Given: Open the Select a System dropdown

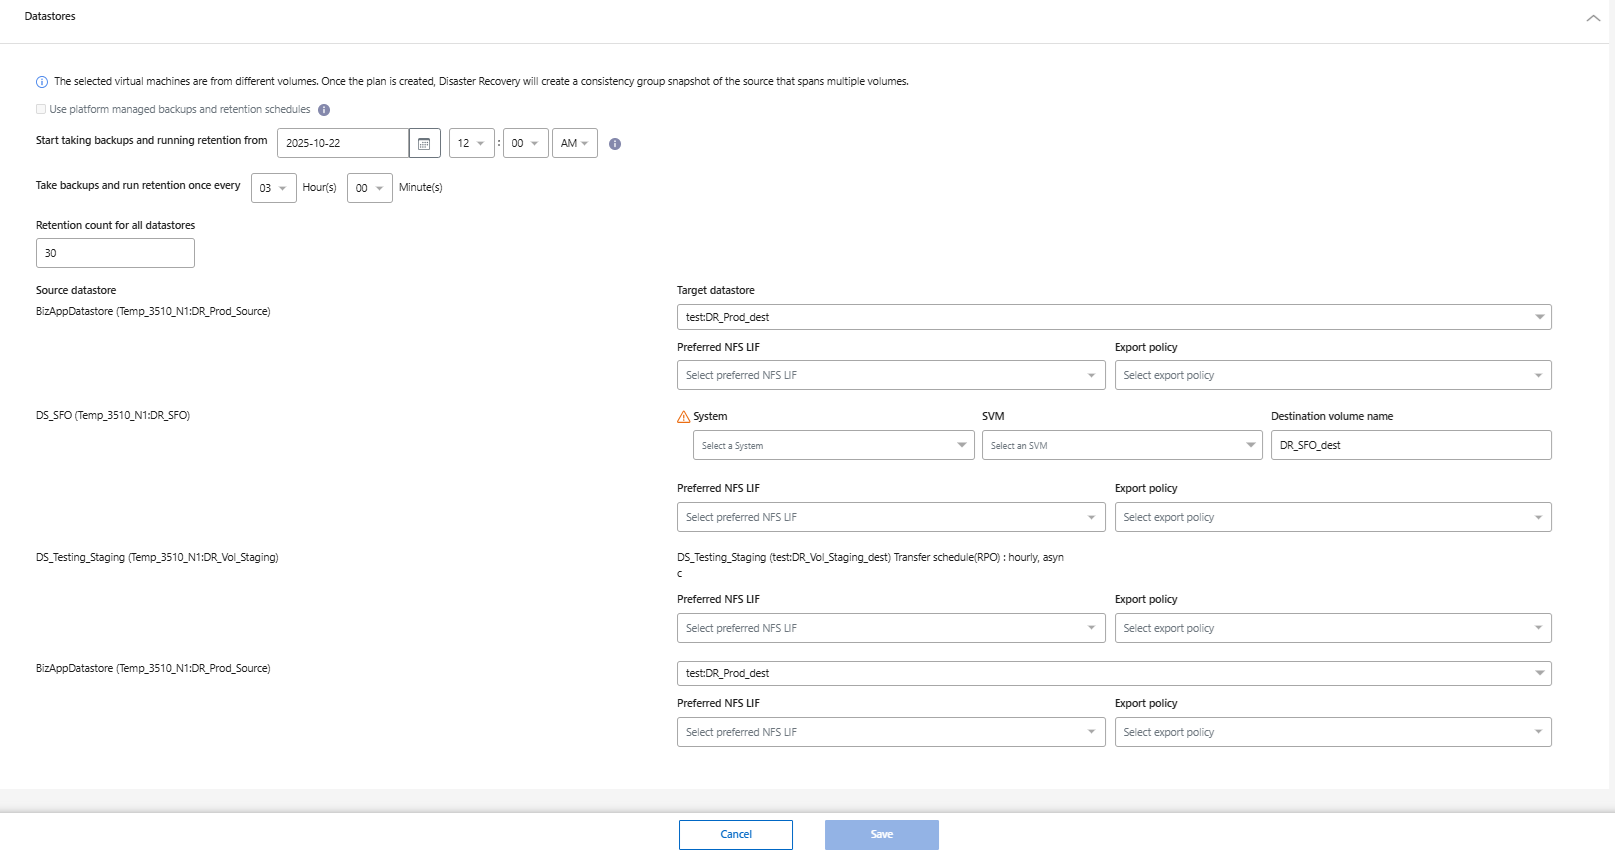Looking at the screenshot, I should click(833, 446).
